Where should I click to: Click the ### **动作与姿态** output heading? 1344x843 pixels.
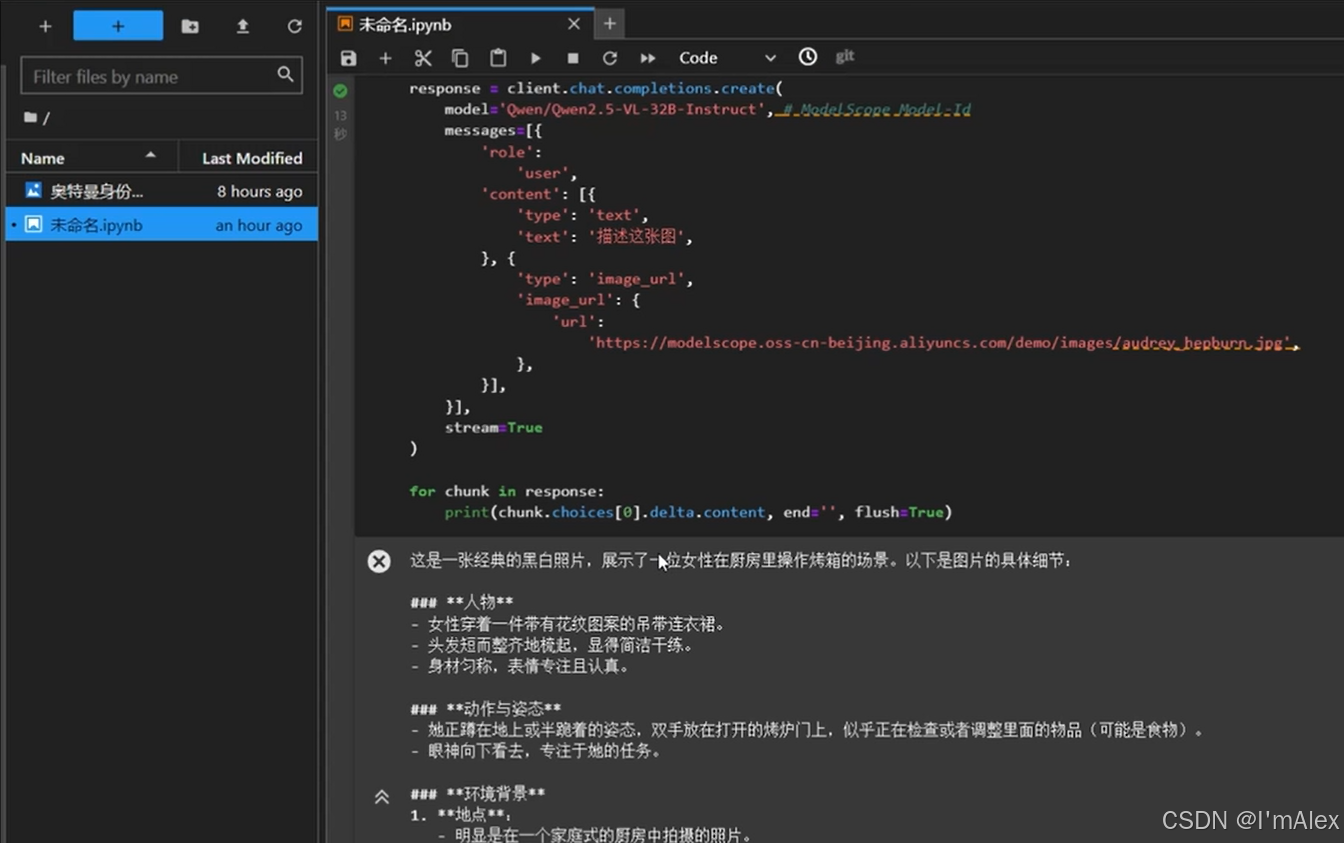coord(486,708)
